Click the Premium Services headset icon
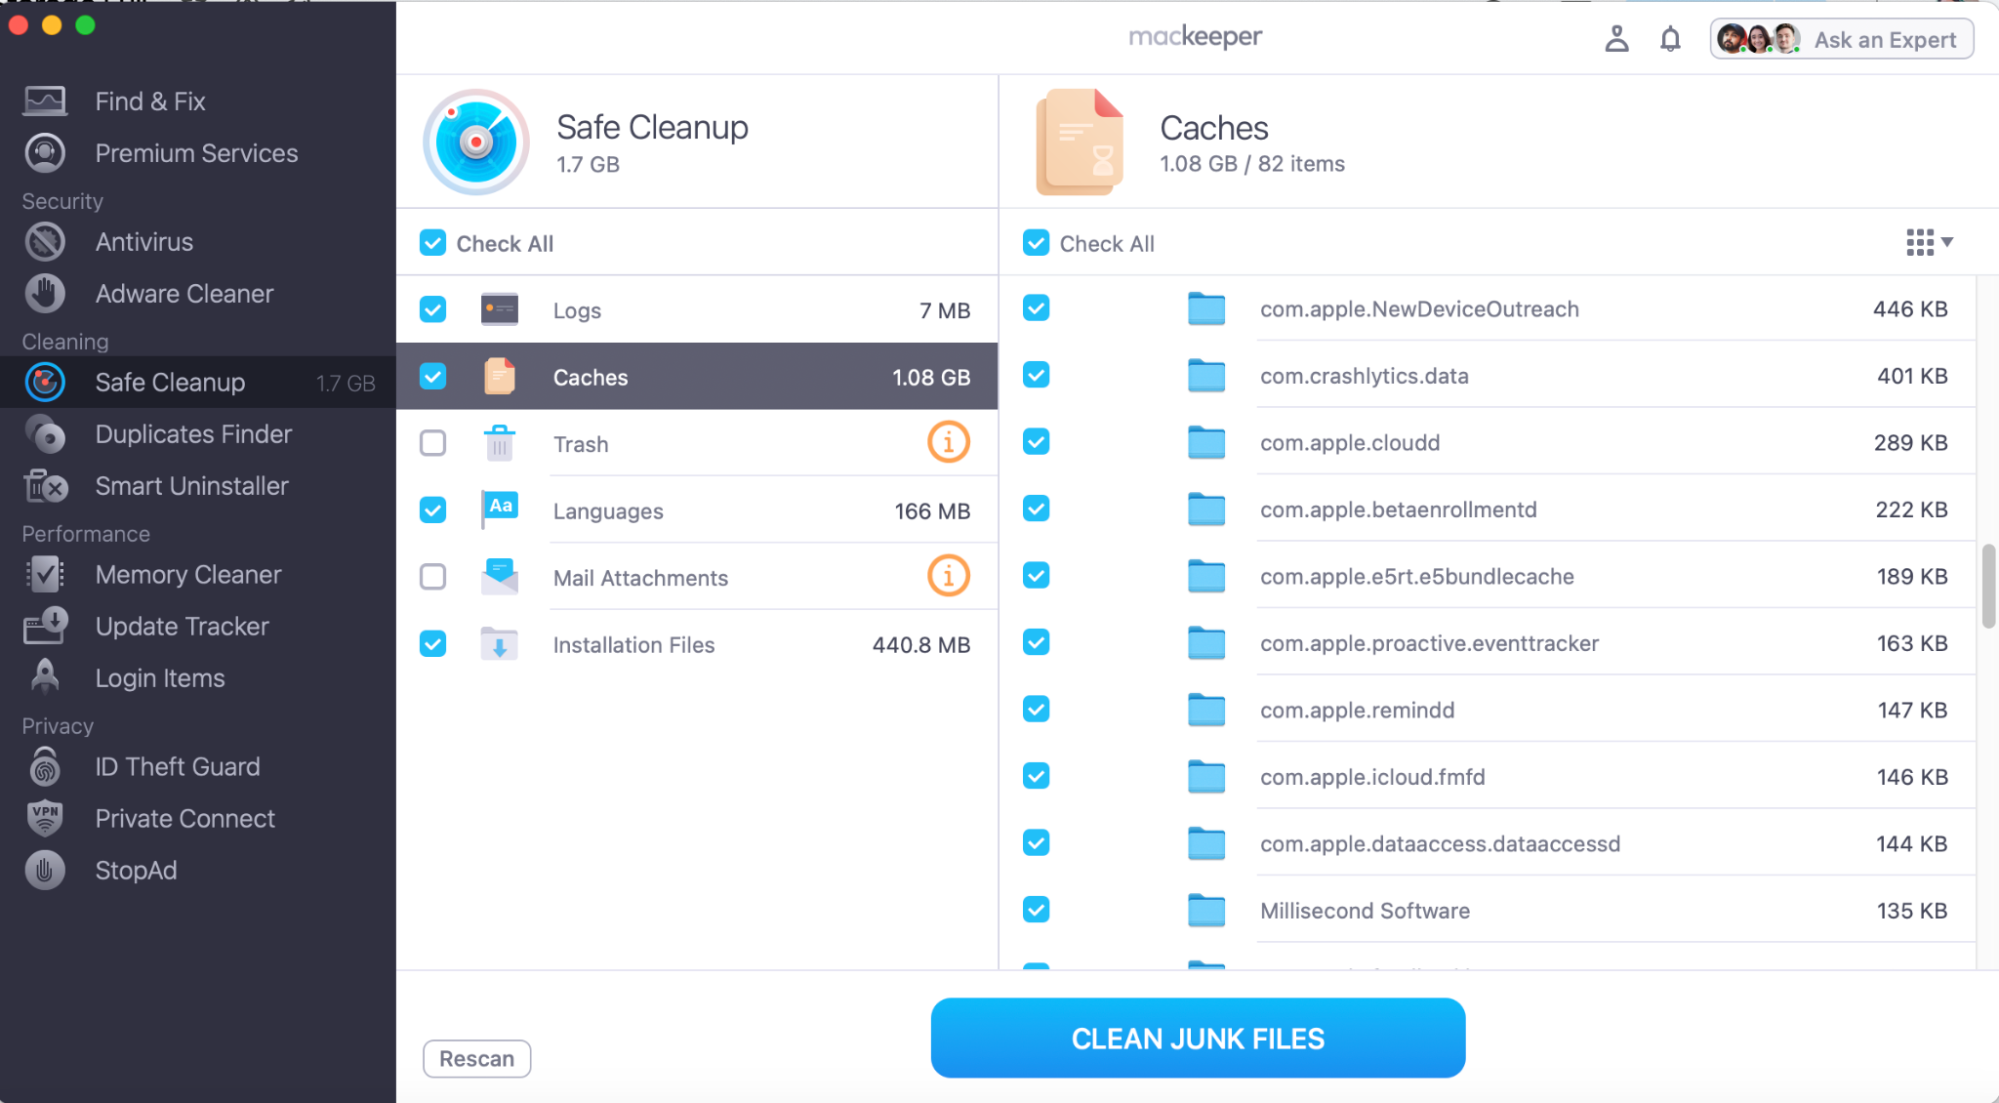The image size is (1999, 1103). pyautogui.click(x=45, y=153)
